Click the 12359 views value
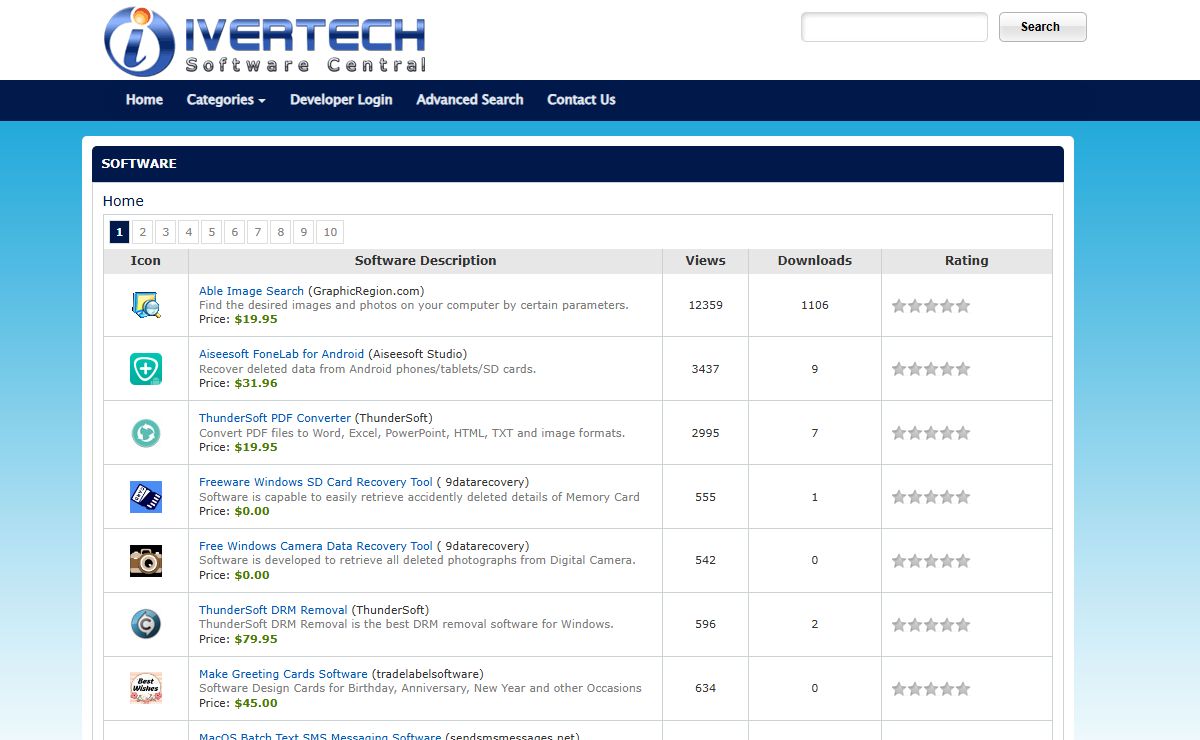1200x740 pixels. (x=705, y=305)
